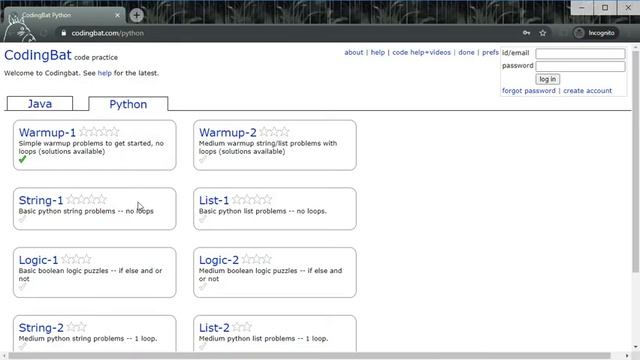The width and height of the screenshot is (640, 360).
Task: Go to CodingBat home via logo text
Action: point(38,55)
